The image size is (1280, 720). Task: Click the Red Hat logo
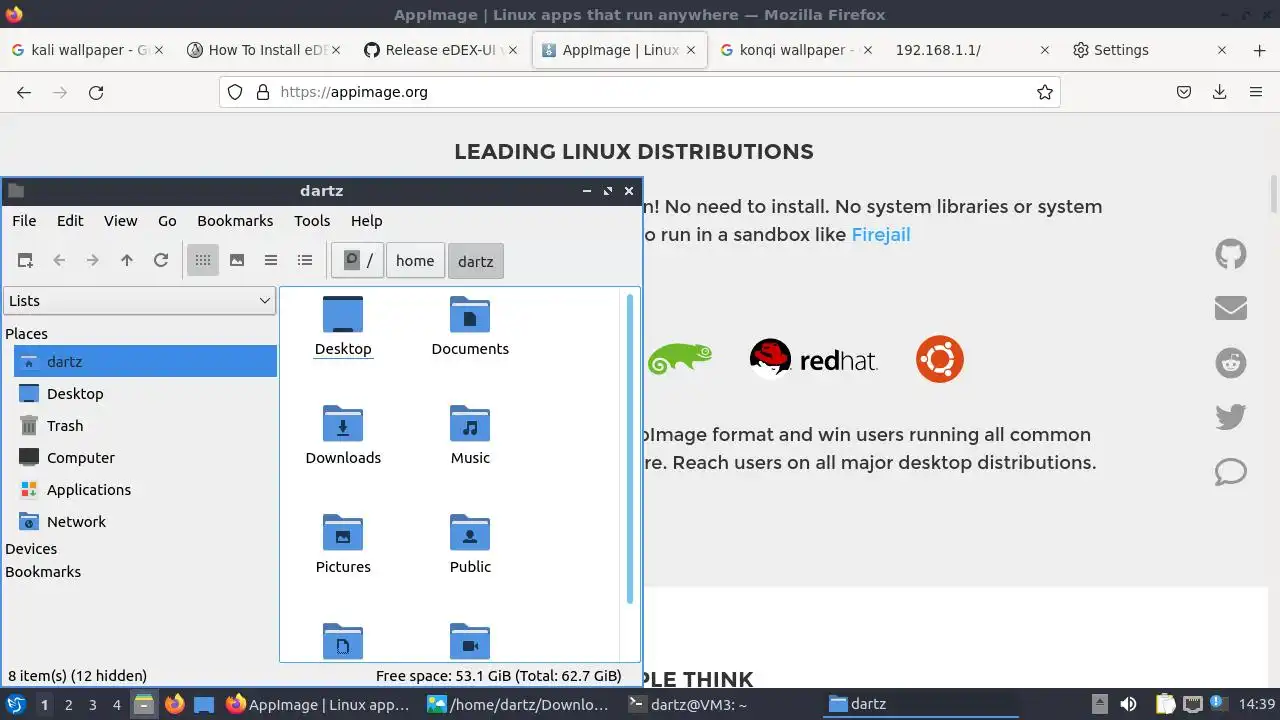(x=813, y=360)
